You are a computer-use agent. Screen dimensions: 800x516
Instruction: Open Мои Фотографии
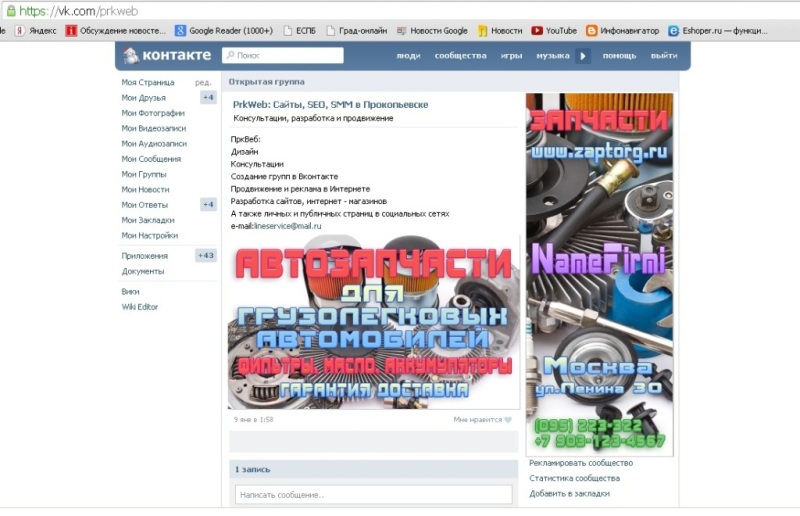pyautogui.click(x=153, y=113)
